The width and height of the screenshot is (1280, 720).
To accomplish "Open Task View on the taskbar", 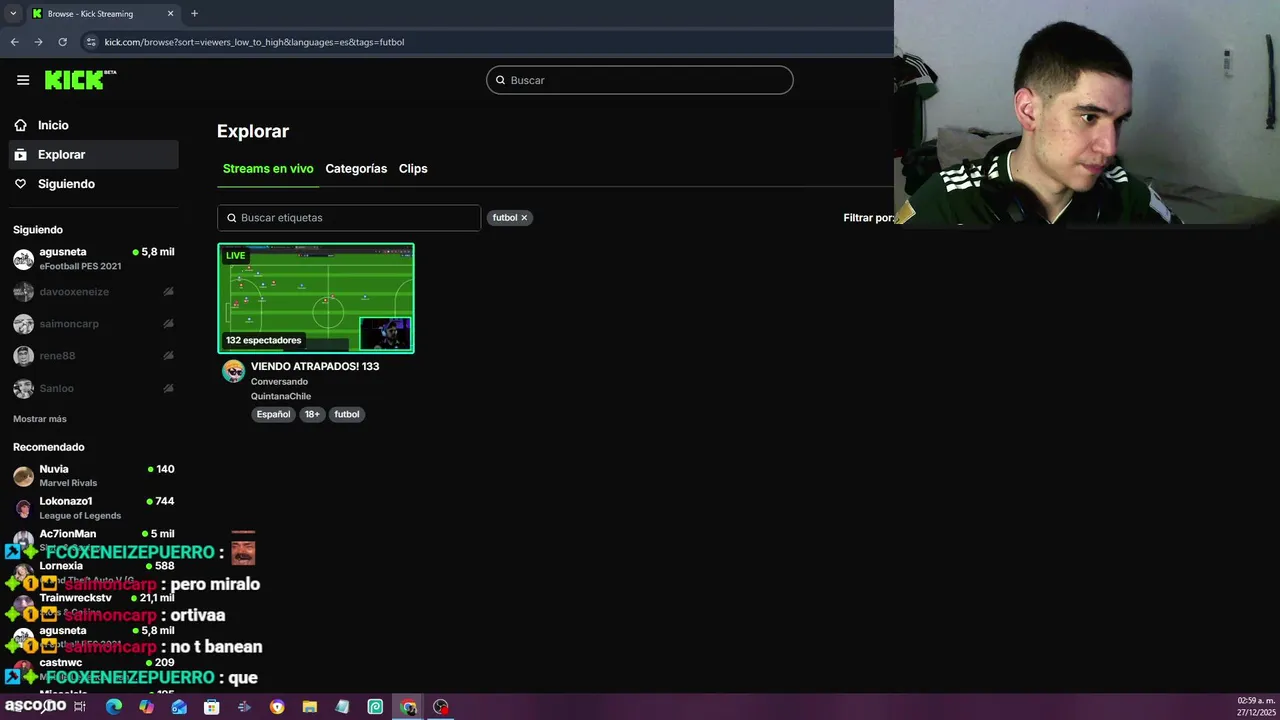I will point(80,707).
